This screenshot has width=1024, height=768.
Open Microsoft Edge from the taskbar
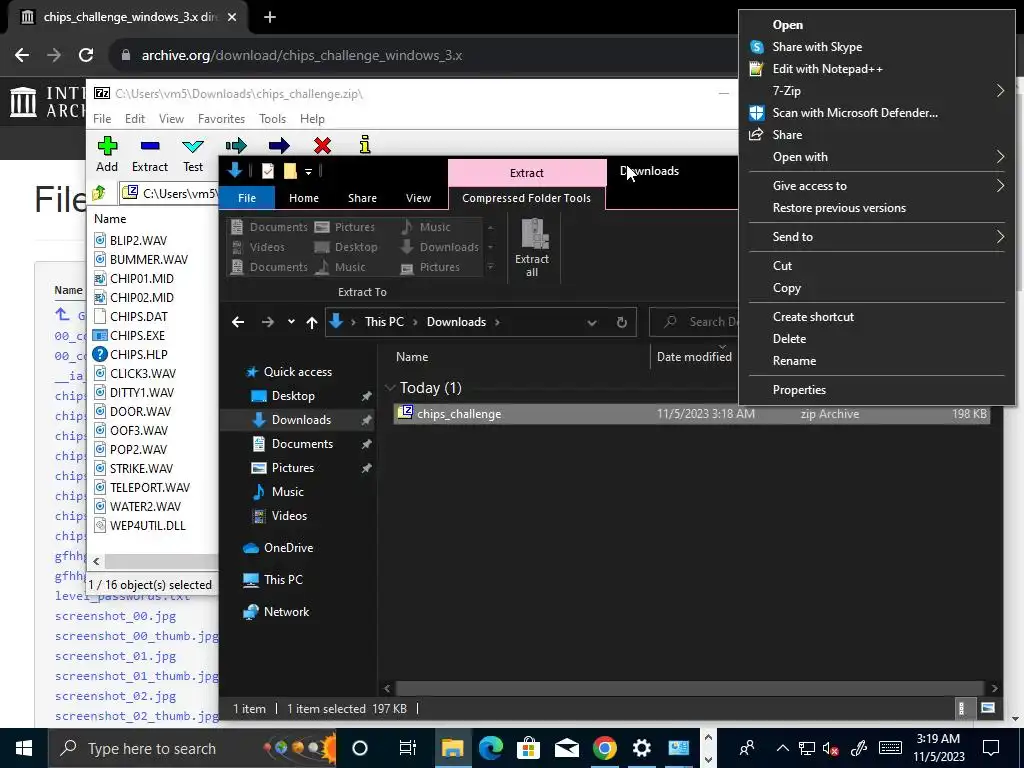click(x=490, y=748)
